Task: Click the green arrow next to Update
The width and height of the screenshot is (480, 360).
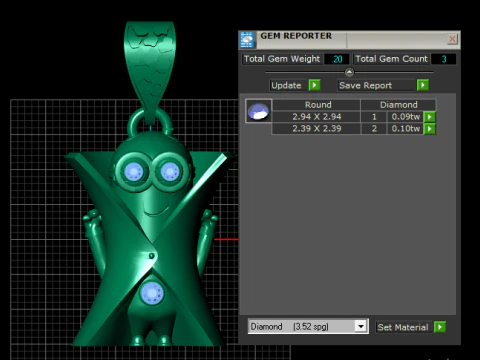Action: click(314, 85)
